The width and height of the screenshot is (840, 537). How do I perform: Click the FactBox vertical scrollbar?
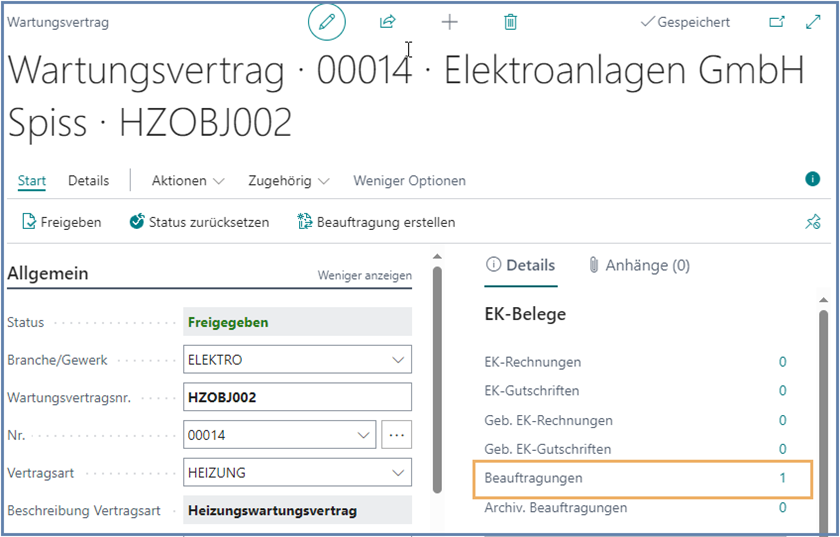[823, 421]
